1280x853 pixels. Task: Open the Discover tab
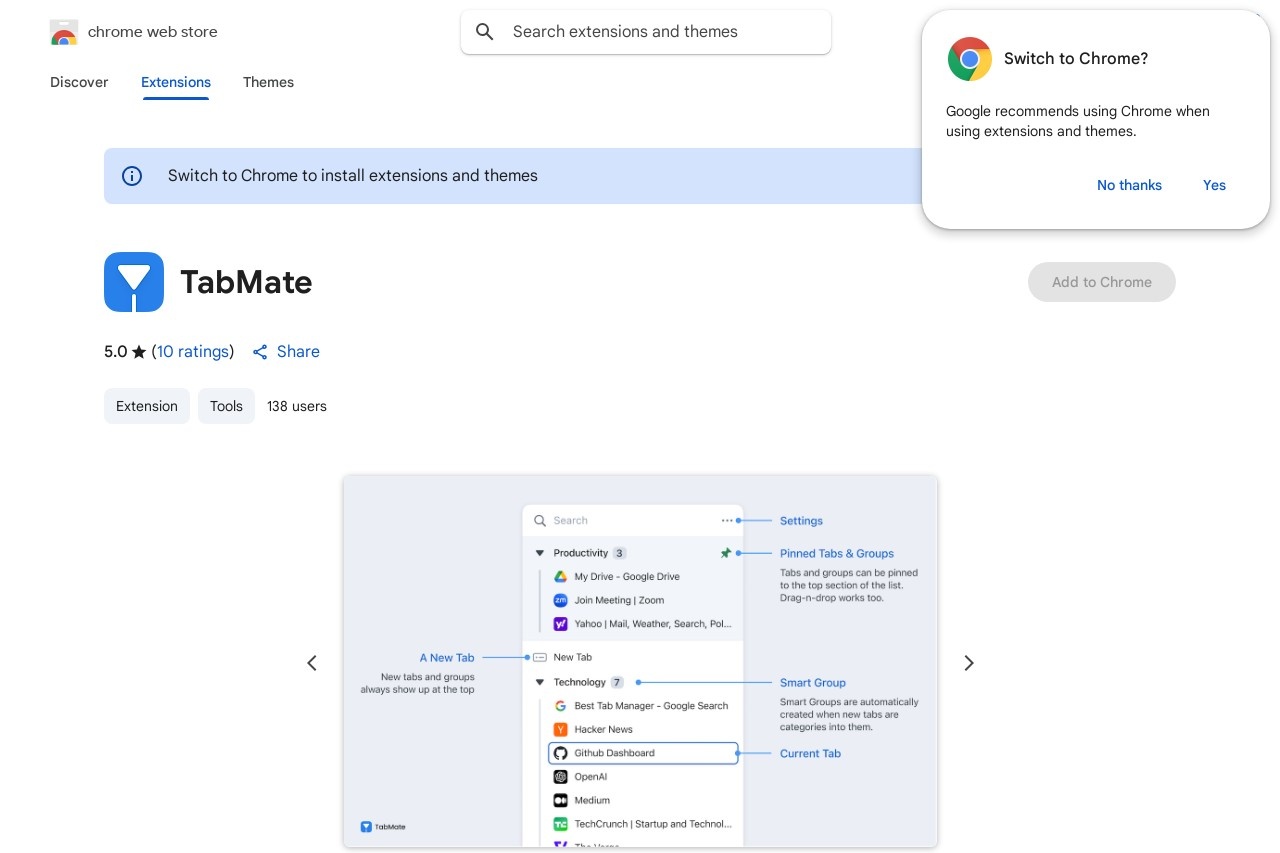coord(79,82)
